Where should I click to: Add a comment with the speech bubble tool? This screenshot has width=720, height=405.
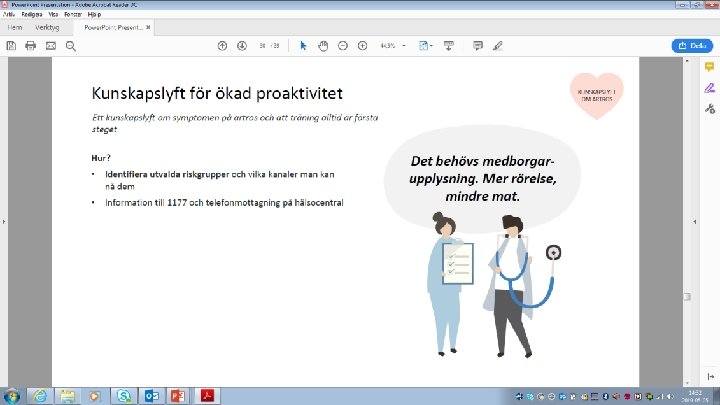[x=478, y=45]
